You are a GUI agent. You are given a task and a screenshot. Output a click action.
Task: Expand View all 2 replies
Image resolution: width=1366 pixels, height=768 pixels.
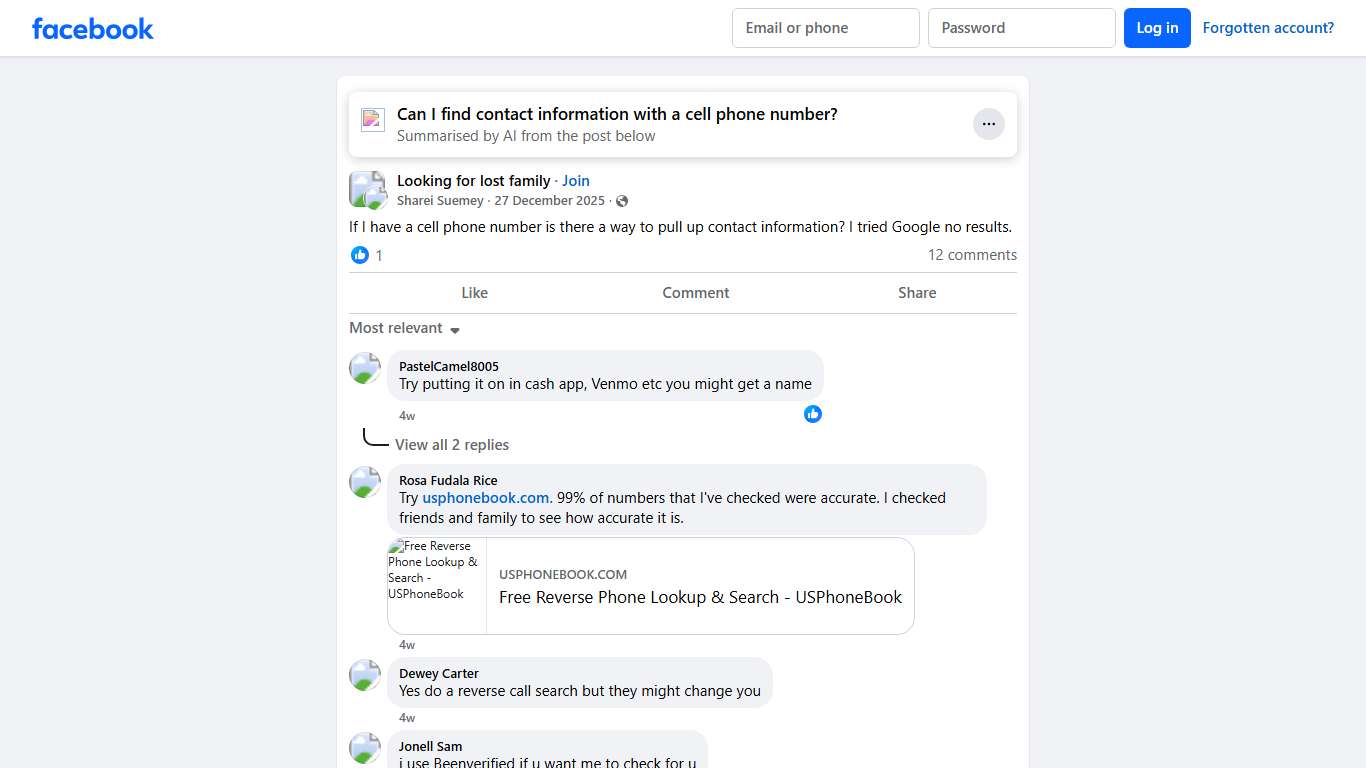(x=452, y=445)
